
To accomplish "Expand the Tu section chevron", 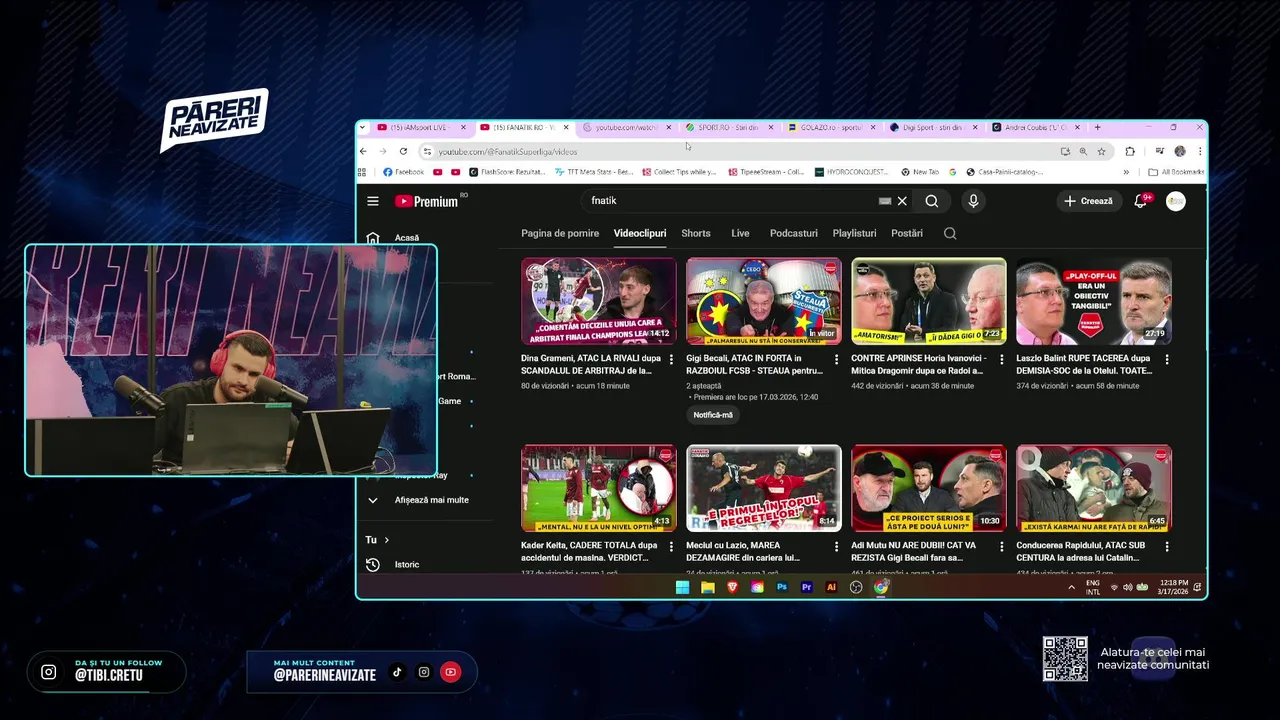I will 387,540.
